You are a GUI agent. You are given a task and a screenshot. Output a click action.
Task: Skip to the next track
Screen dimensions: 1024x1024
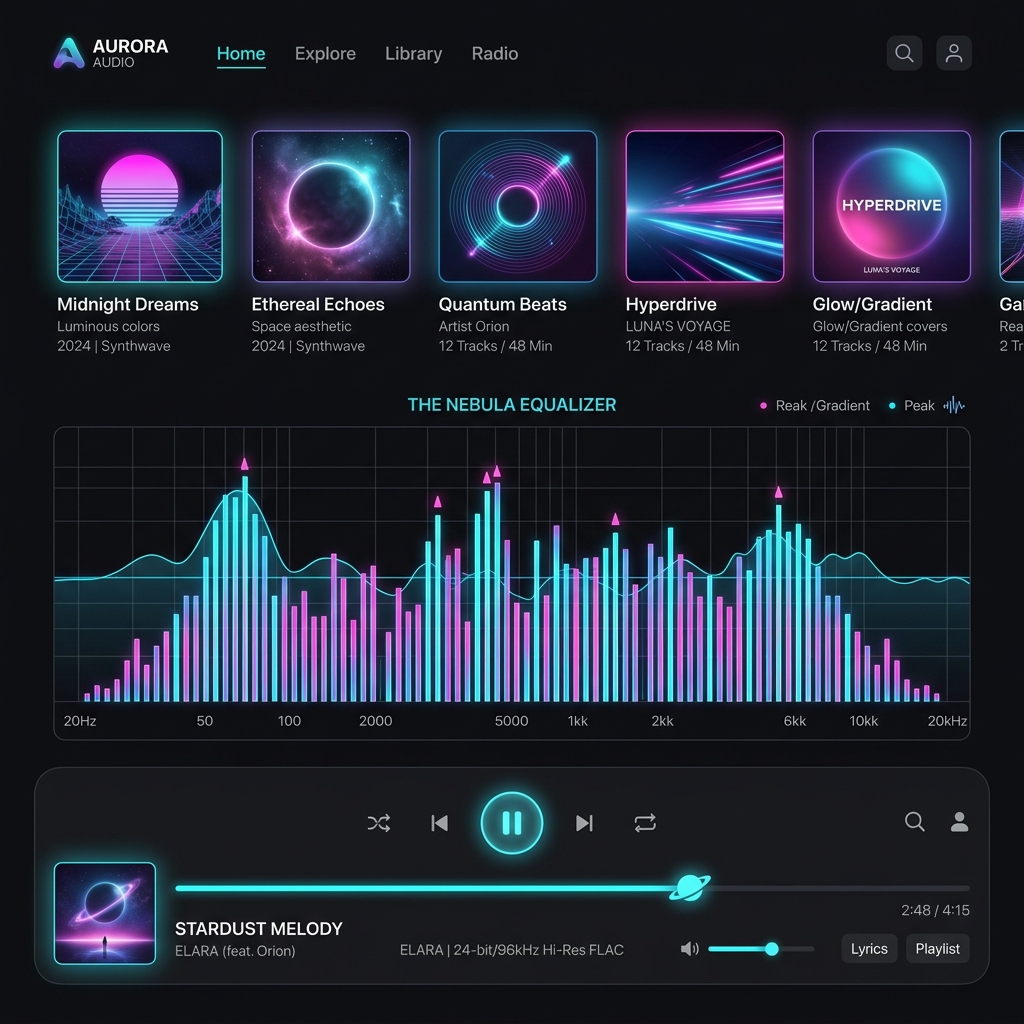584,823
